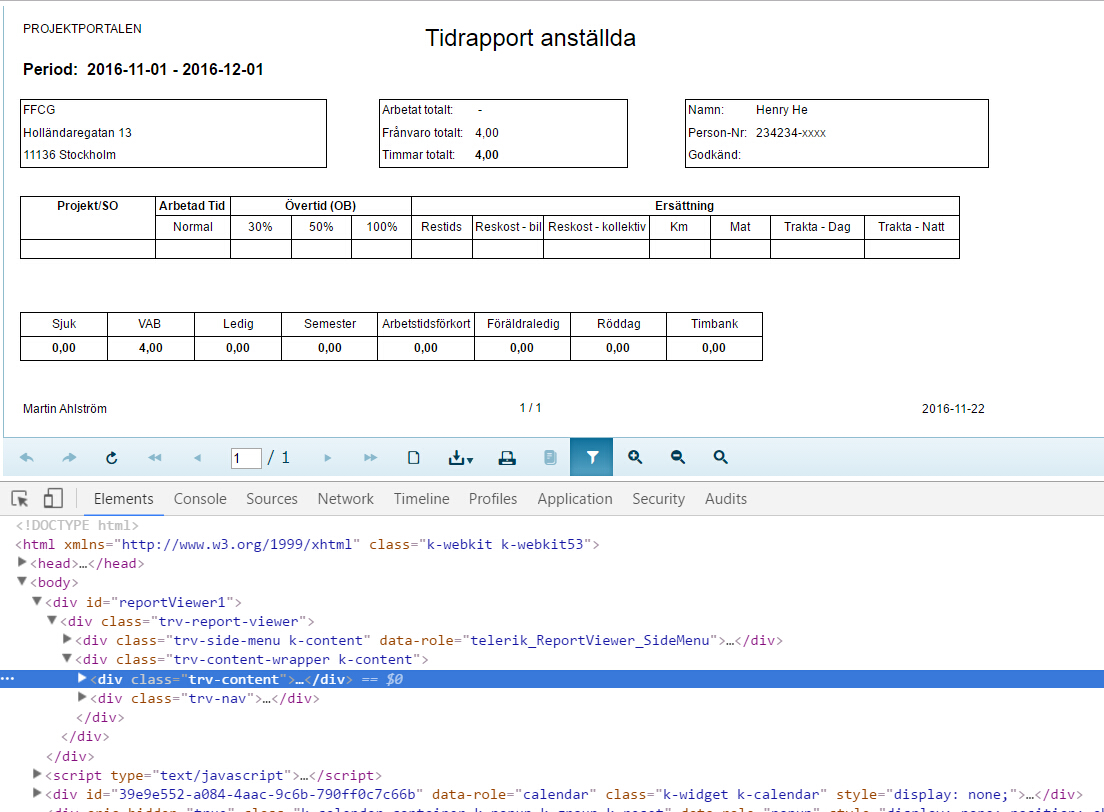The height and width of the screenshot is (812, 1104).
Task: Toggle print preview page icon
Action: (414, 458)
